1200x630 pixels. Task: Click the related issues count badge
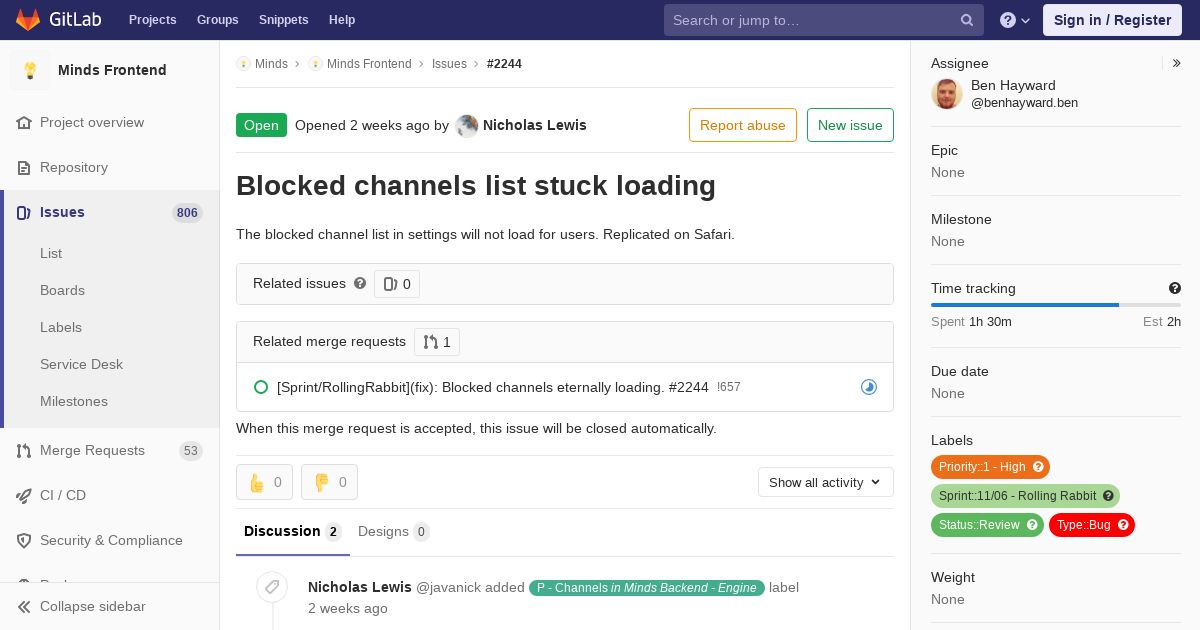[x=397, y=284]
